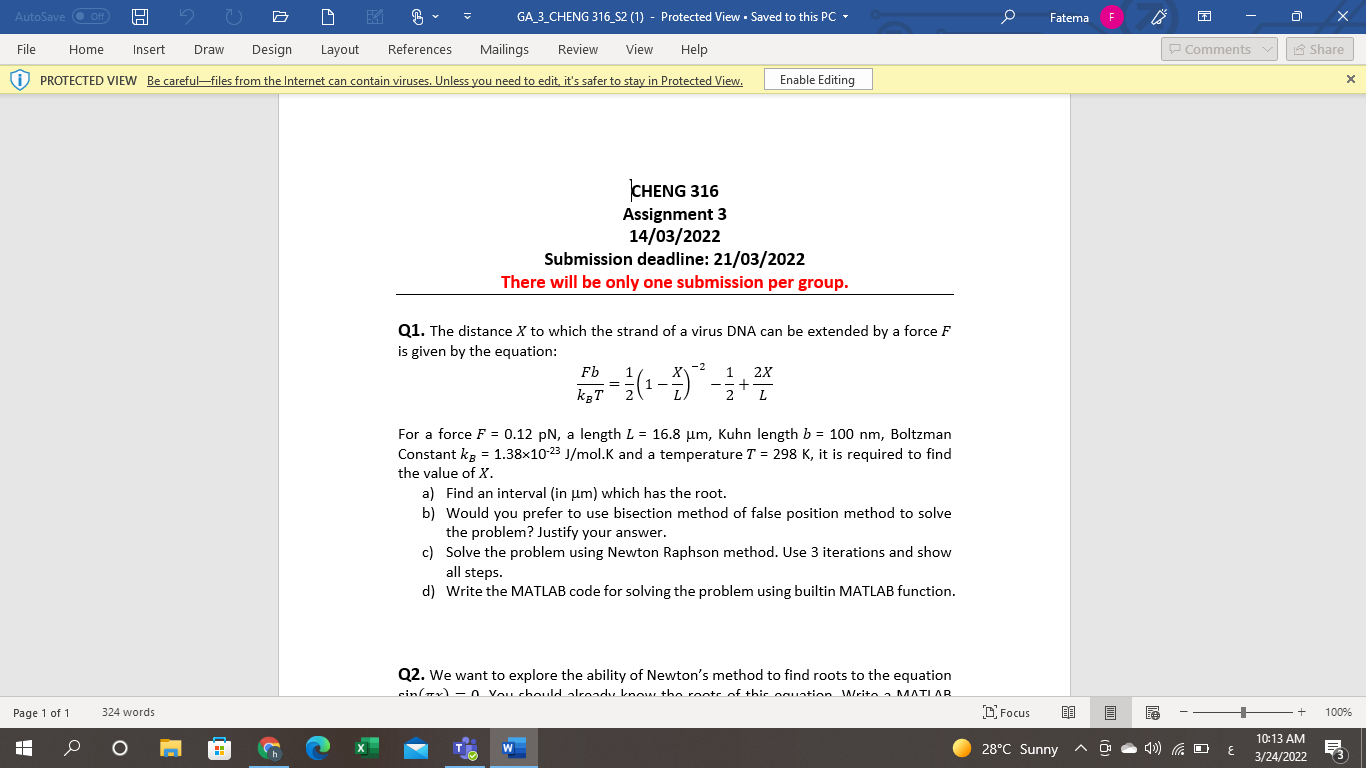Click the speaker icon to adjust volume
1366x768 pixels.
(1152, 748)
